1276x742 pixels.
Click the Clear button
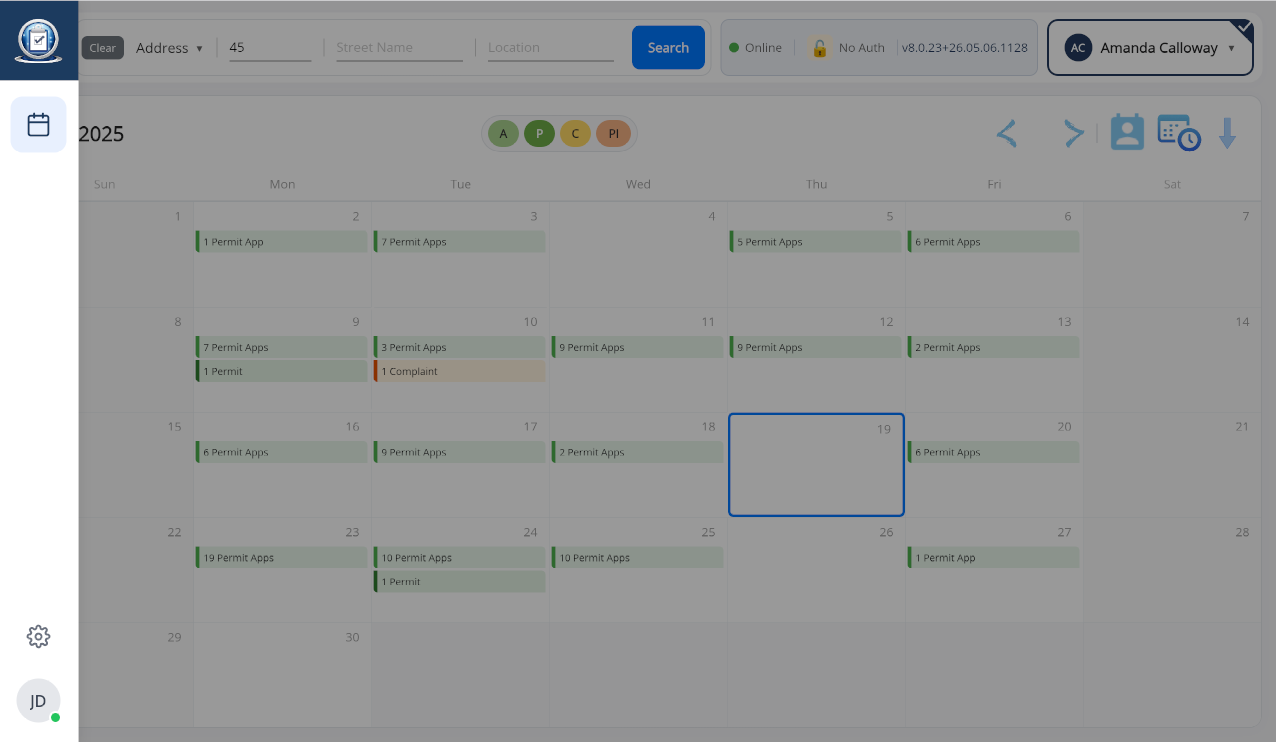tap(103, 48)
